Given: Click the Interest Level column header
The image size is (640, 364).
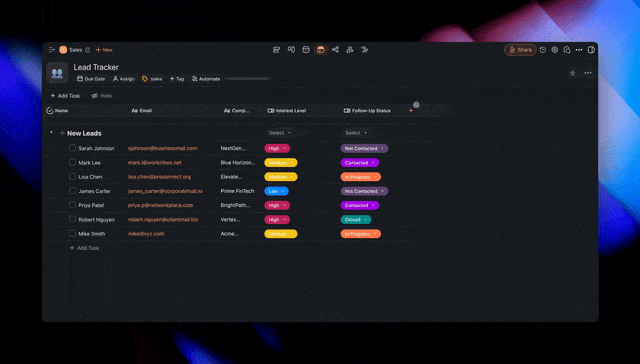Looking at the screenshot, I should pos(287,111).
